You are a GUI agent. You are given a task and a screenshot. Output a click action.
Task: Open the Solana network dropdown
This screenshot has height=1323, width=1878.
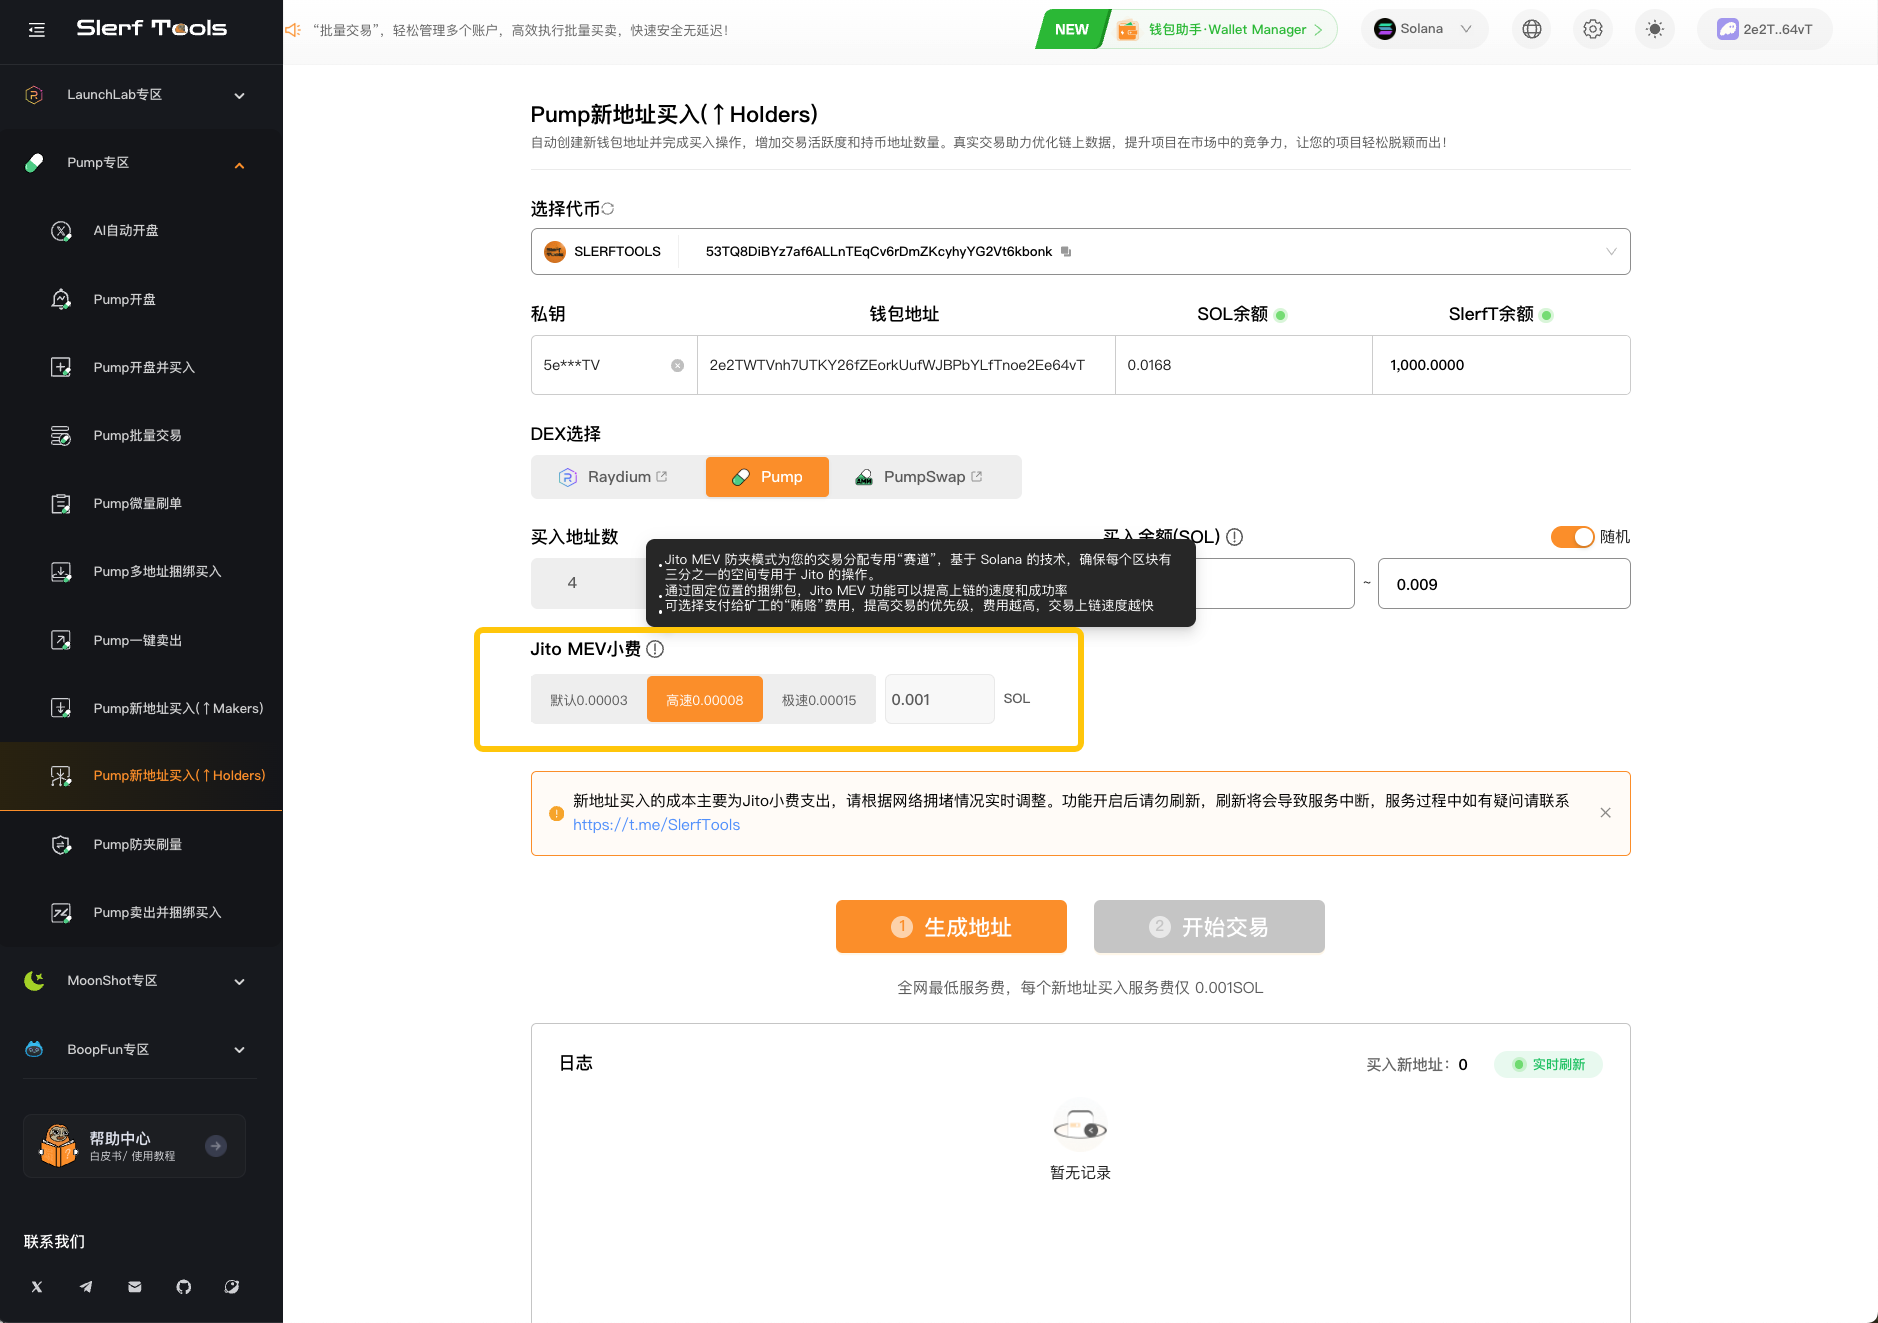(1424, 29)
